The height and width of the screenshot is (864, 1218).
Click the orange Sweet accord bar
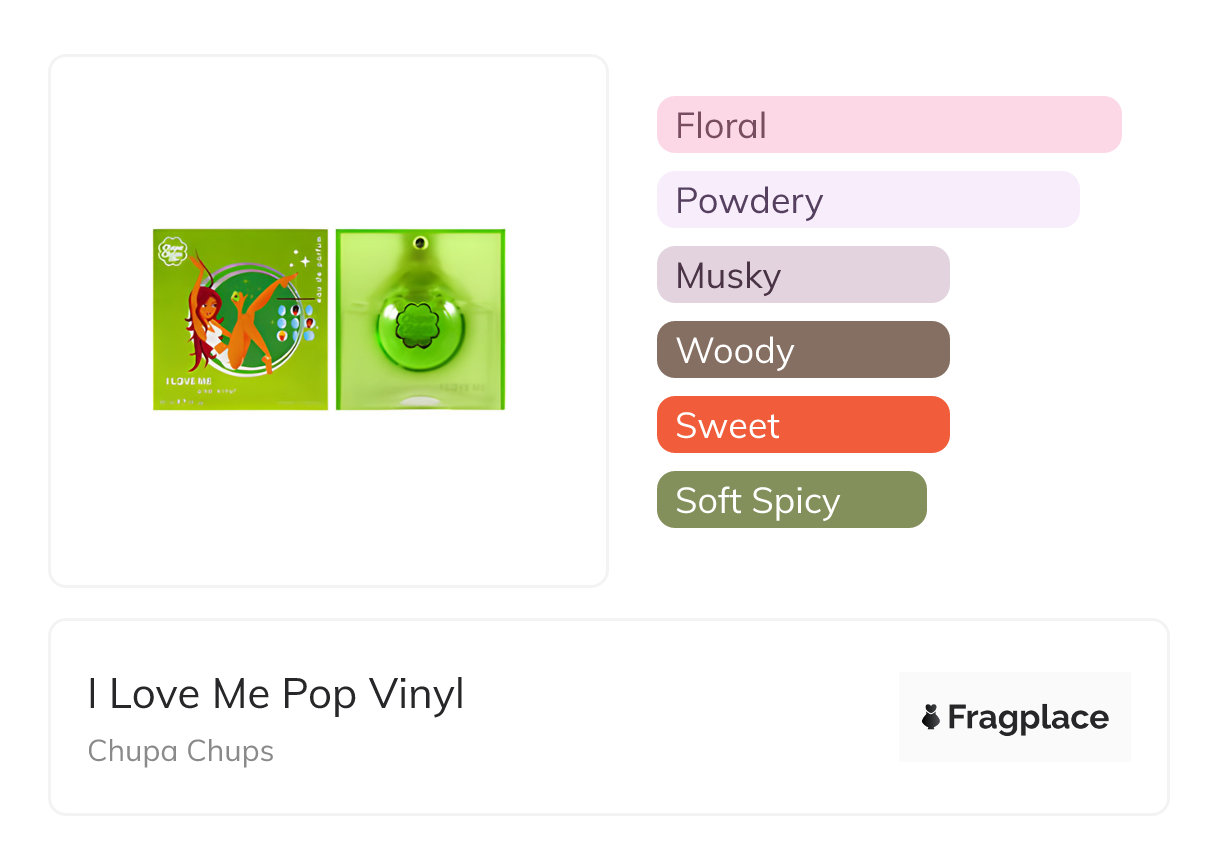pos(802,425)
